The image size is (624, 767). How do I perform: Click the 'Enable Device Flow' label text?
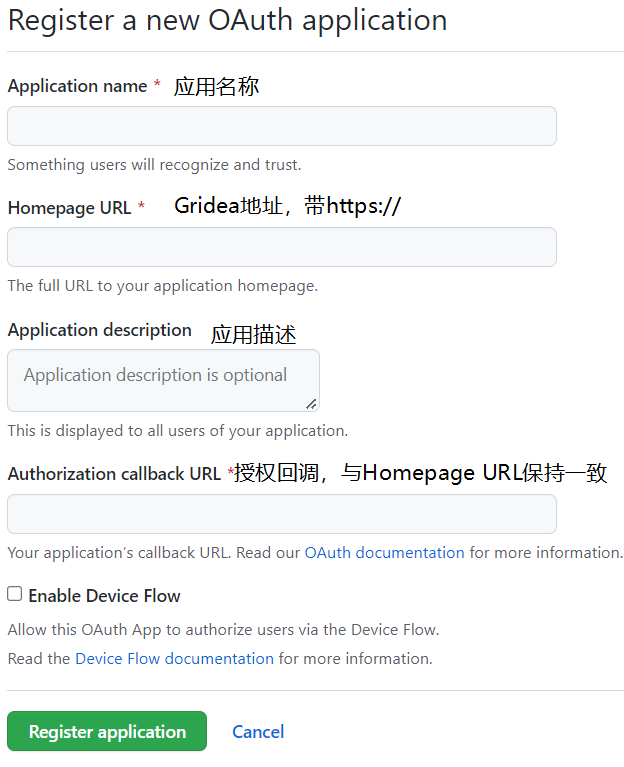[105, 596]
